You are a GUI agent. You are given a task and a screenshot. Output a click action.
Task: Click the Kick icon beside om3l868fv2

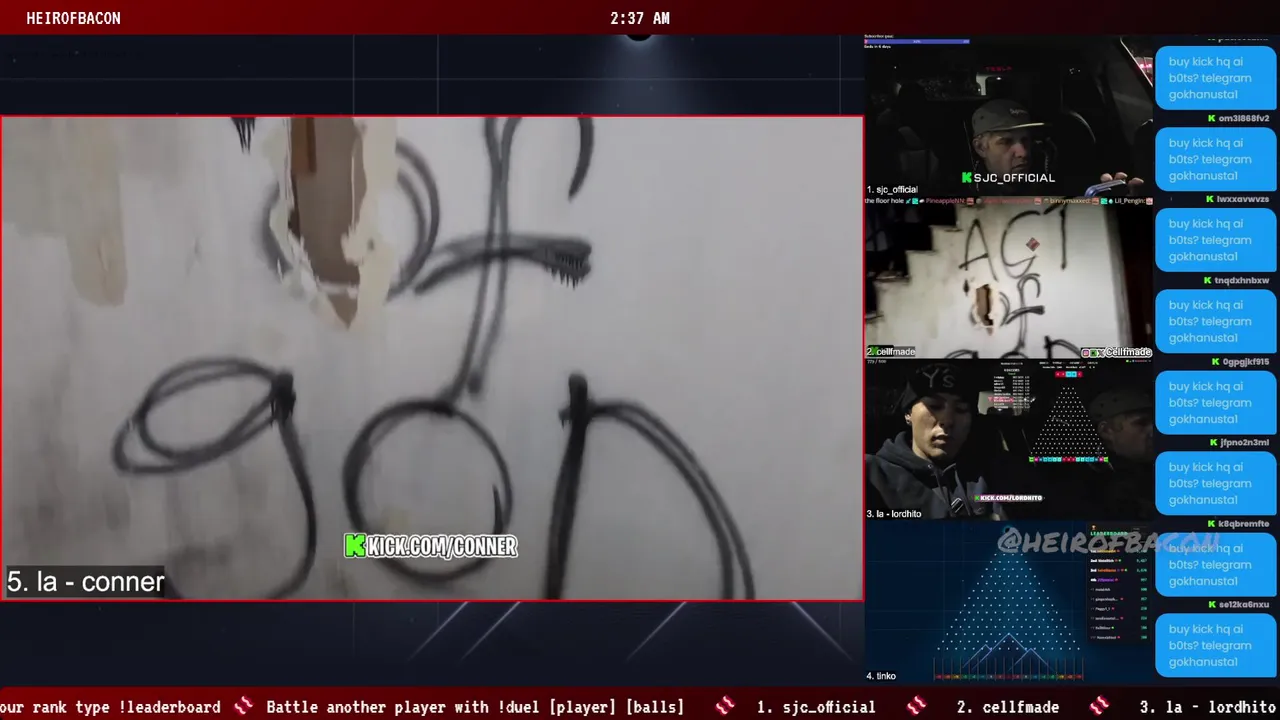[x=1212, y=118]
